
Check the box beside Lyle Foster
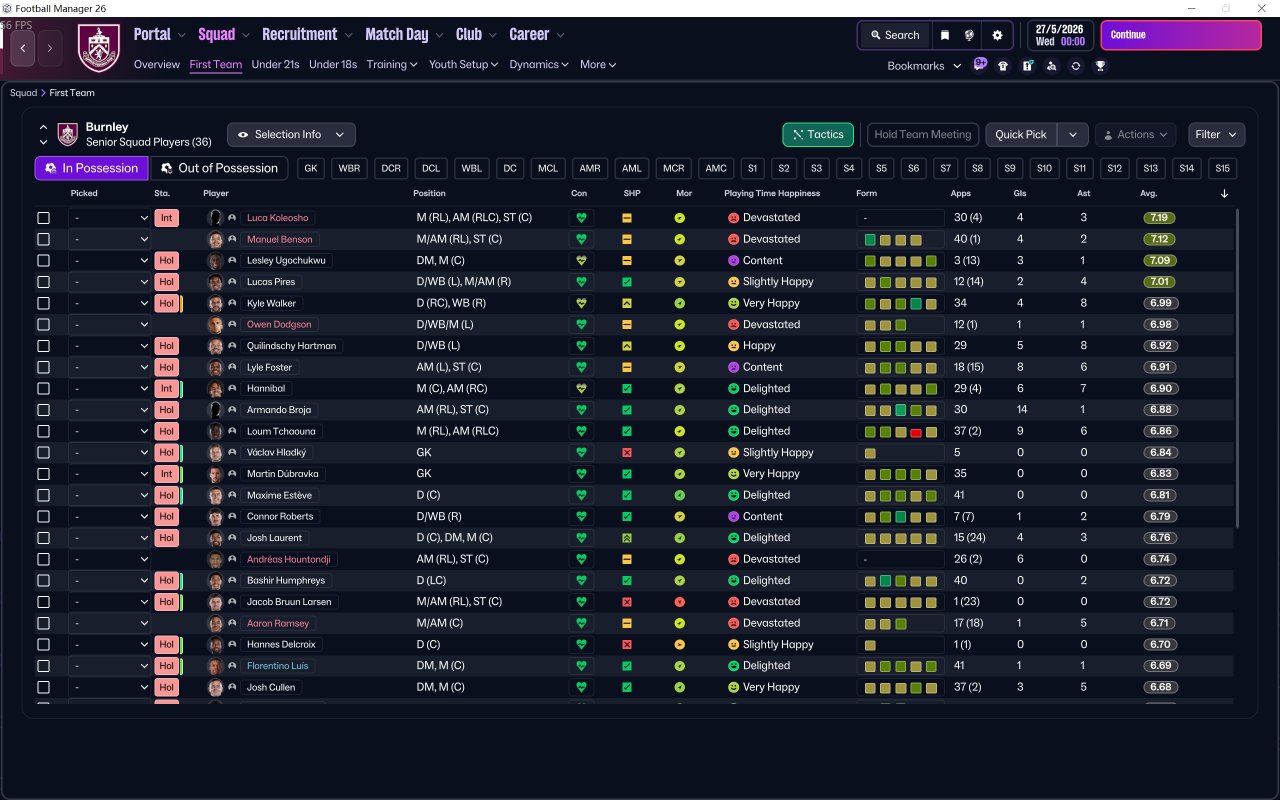pos(43,367)
